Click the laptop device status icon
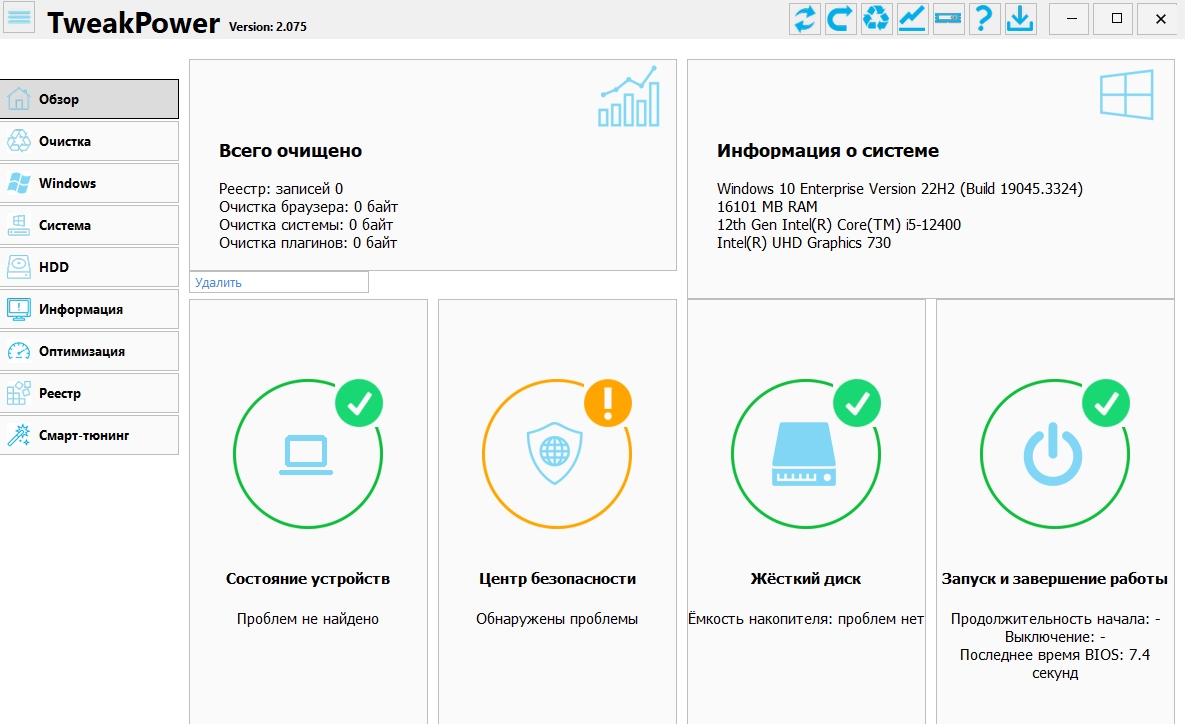The width and height of the screenshot is (1185, 724). (306, 455)
